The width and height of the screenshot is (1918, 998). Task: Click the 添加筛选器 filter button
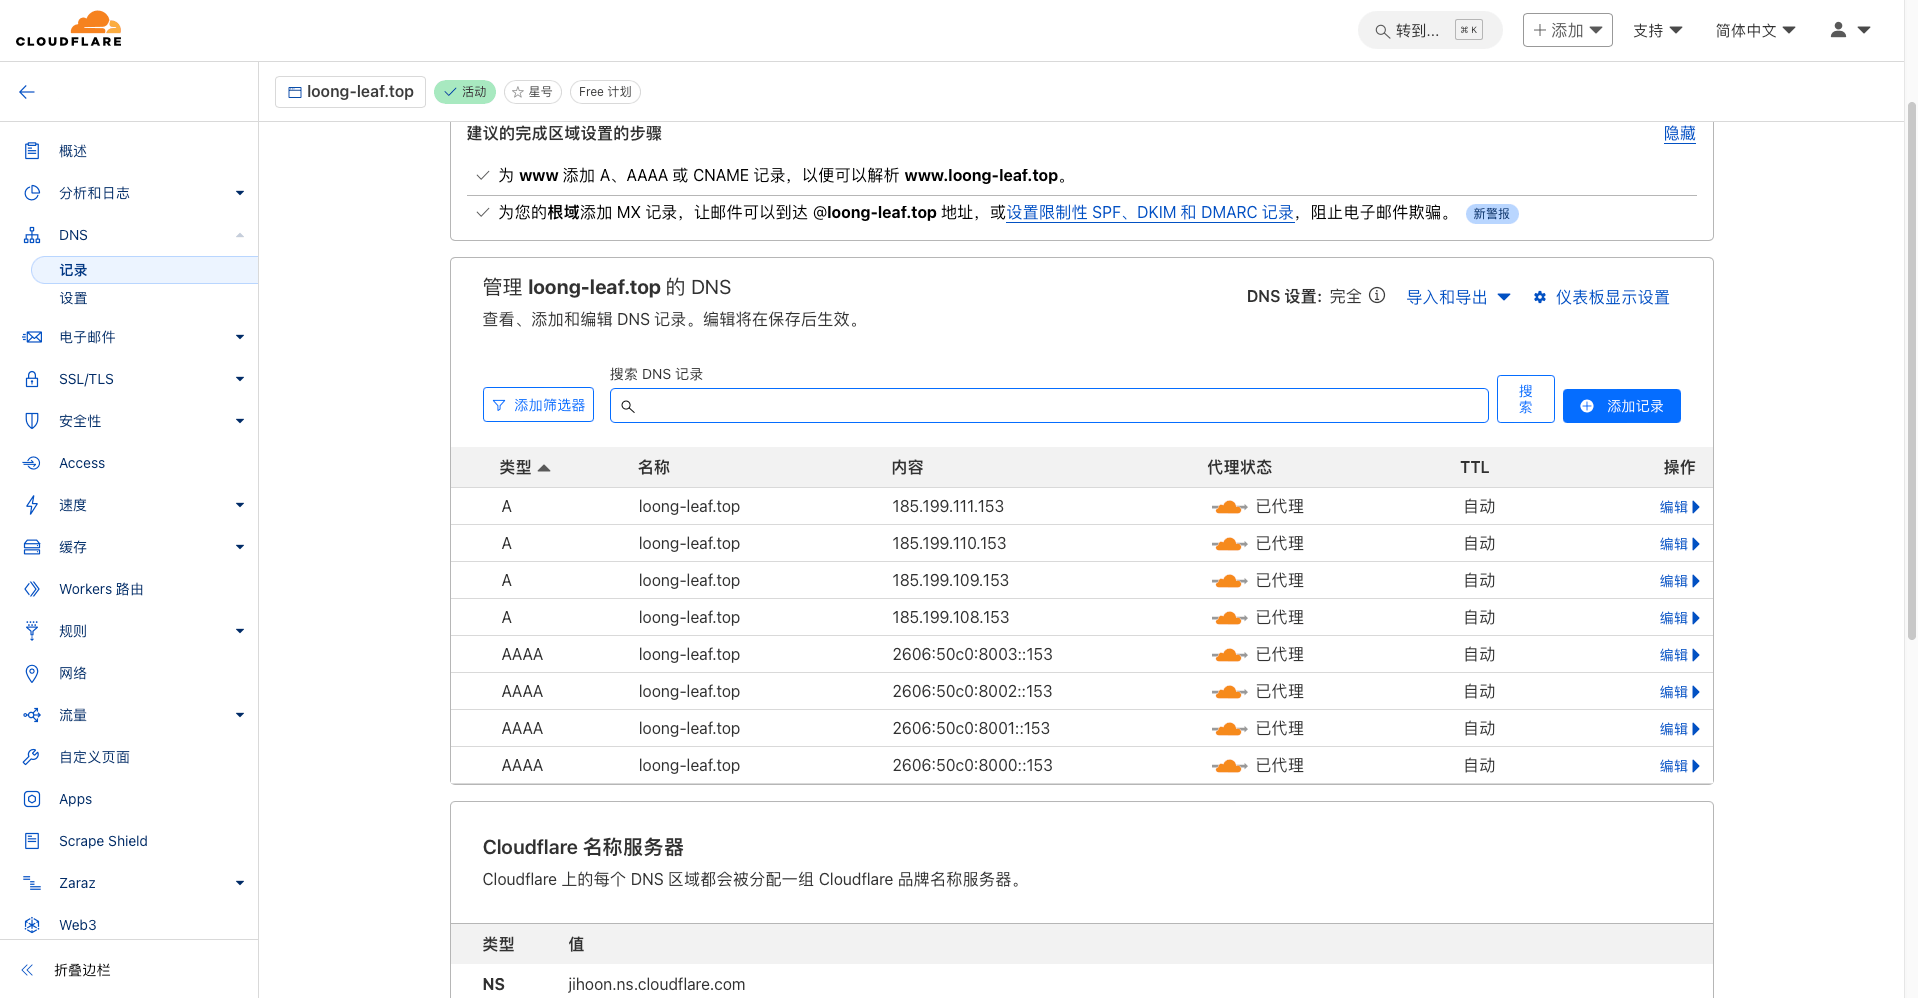click(538, 405)
